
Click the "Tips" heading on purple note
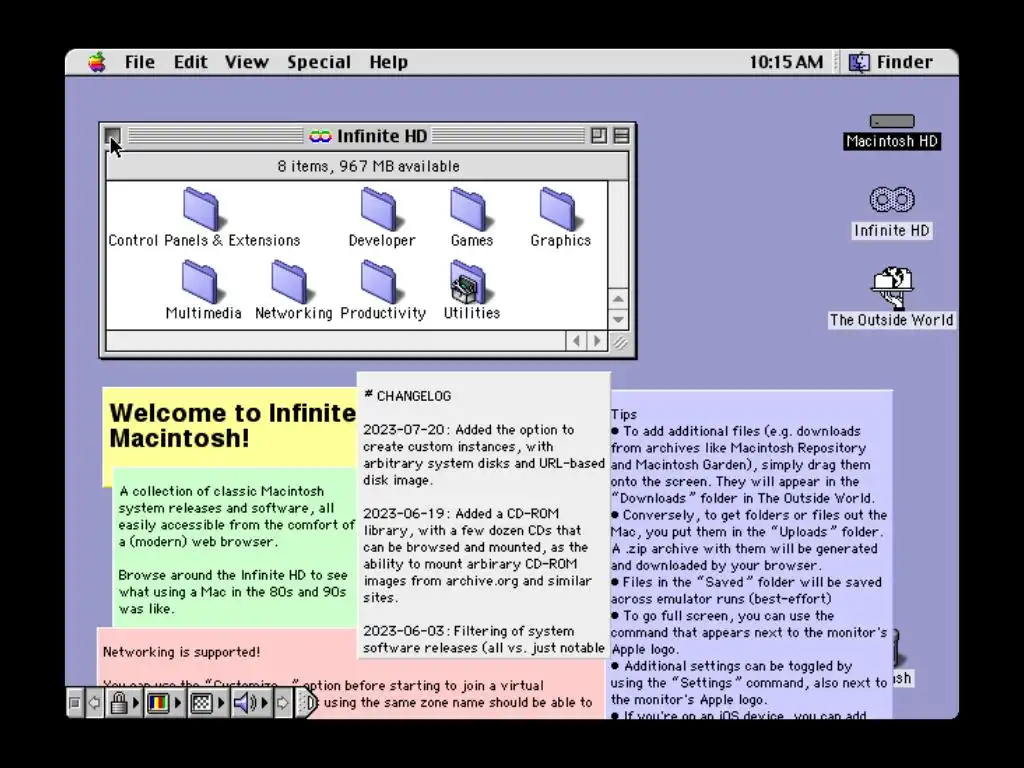tap(624, 414)
